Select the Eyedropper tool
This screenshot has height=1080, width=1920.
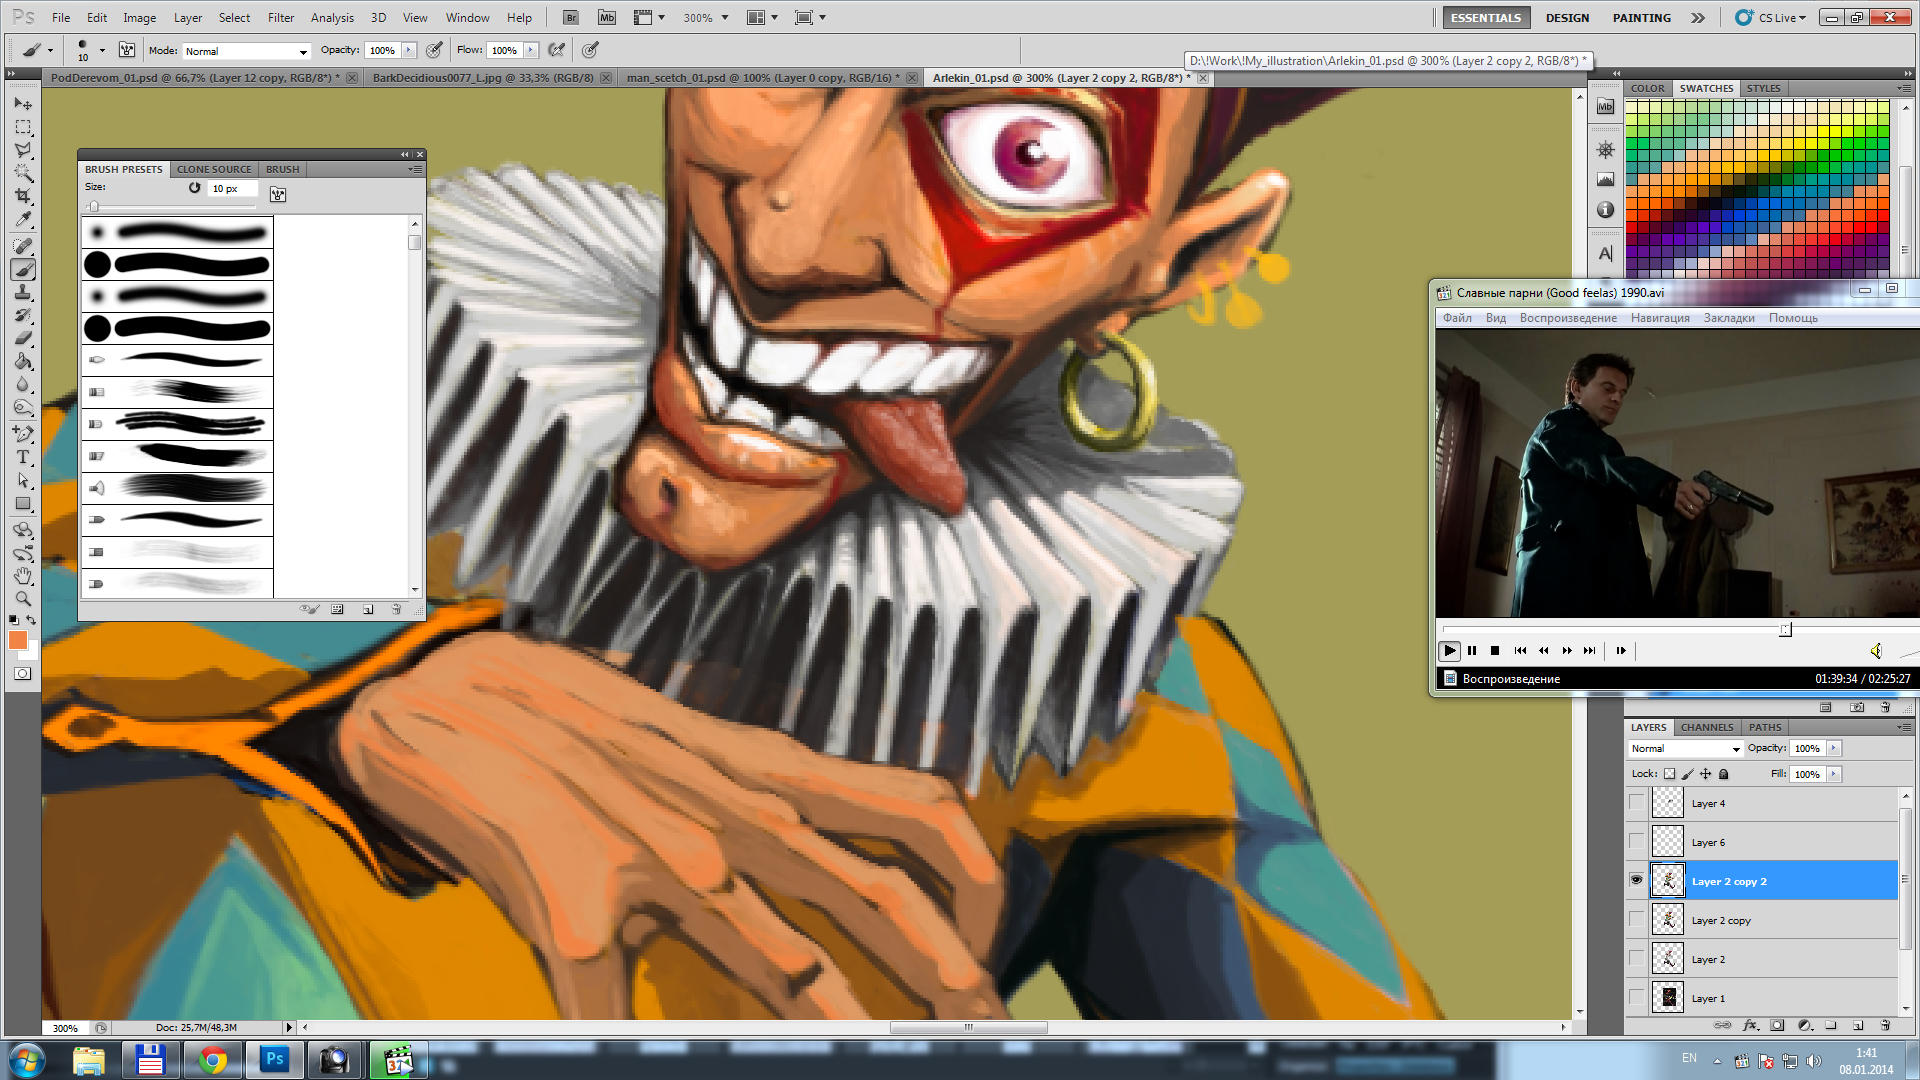[x=23, y=220]
